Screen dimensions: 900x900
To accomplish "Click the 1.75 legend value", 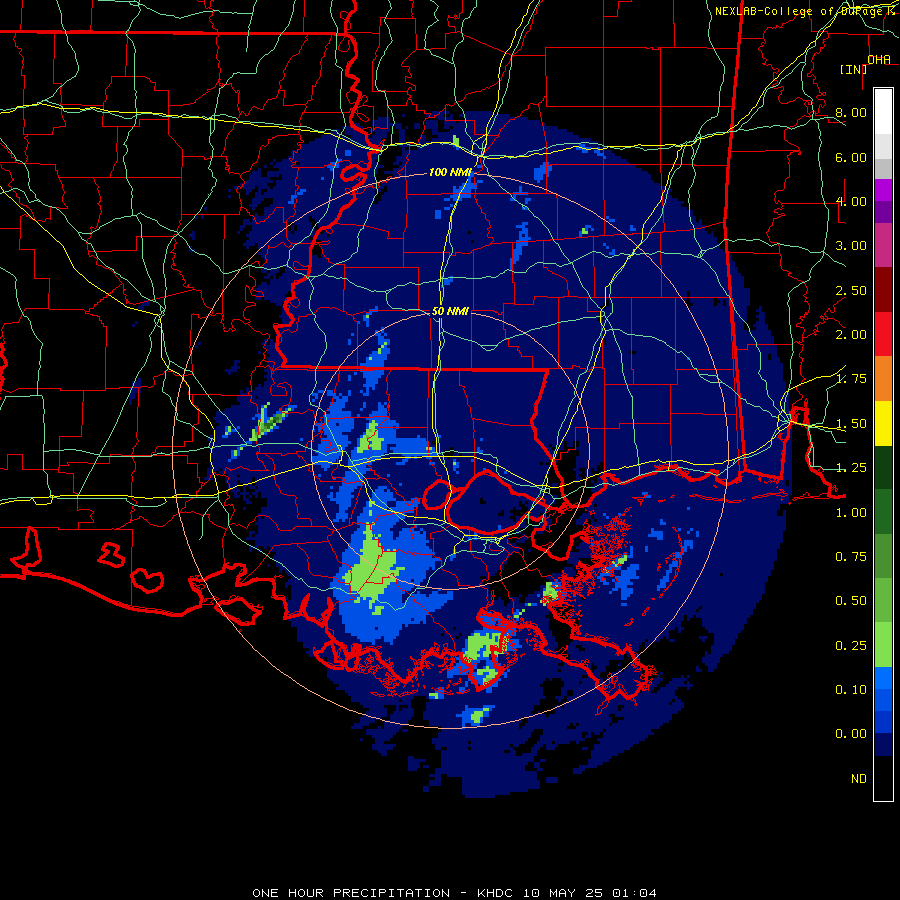I will pyautogui.click(x=851, y=379).
